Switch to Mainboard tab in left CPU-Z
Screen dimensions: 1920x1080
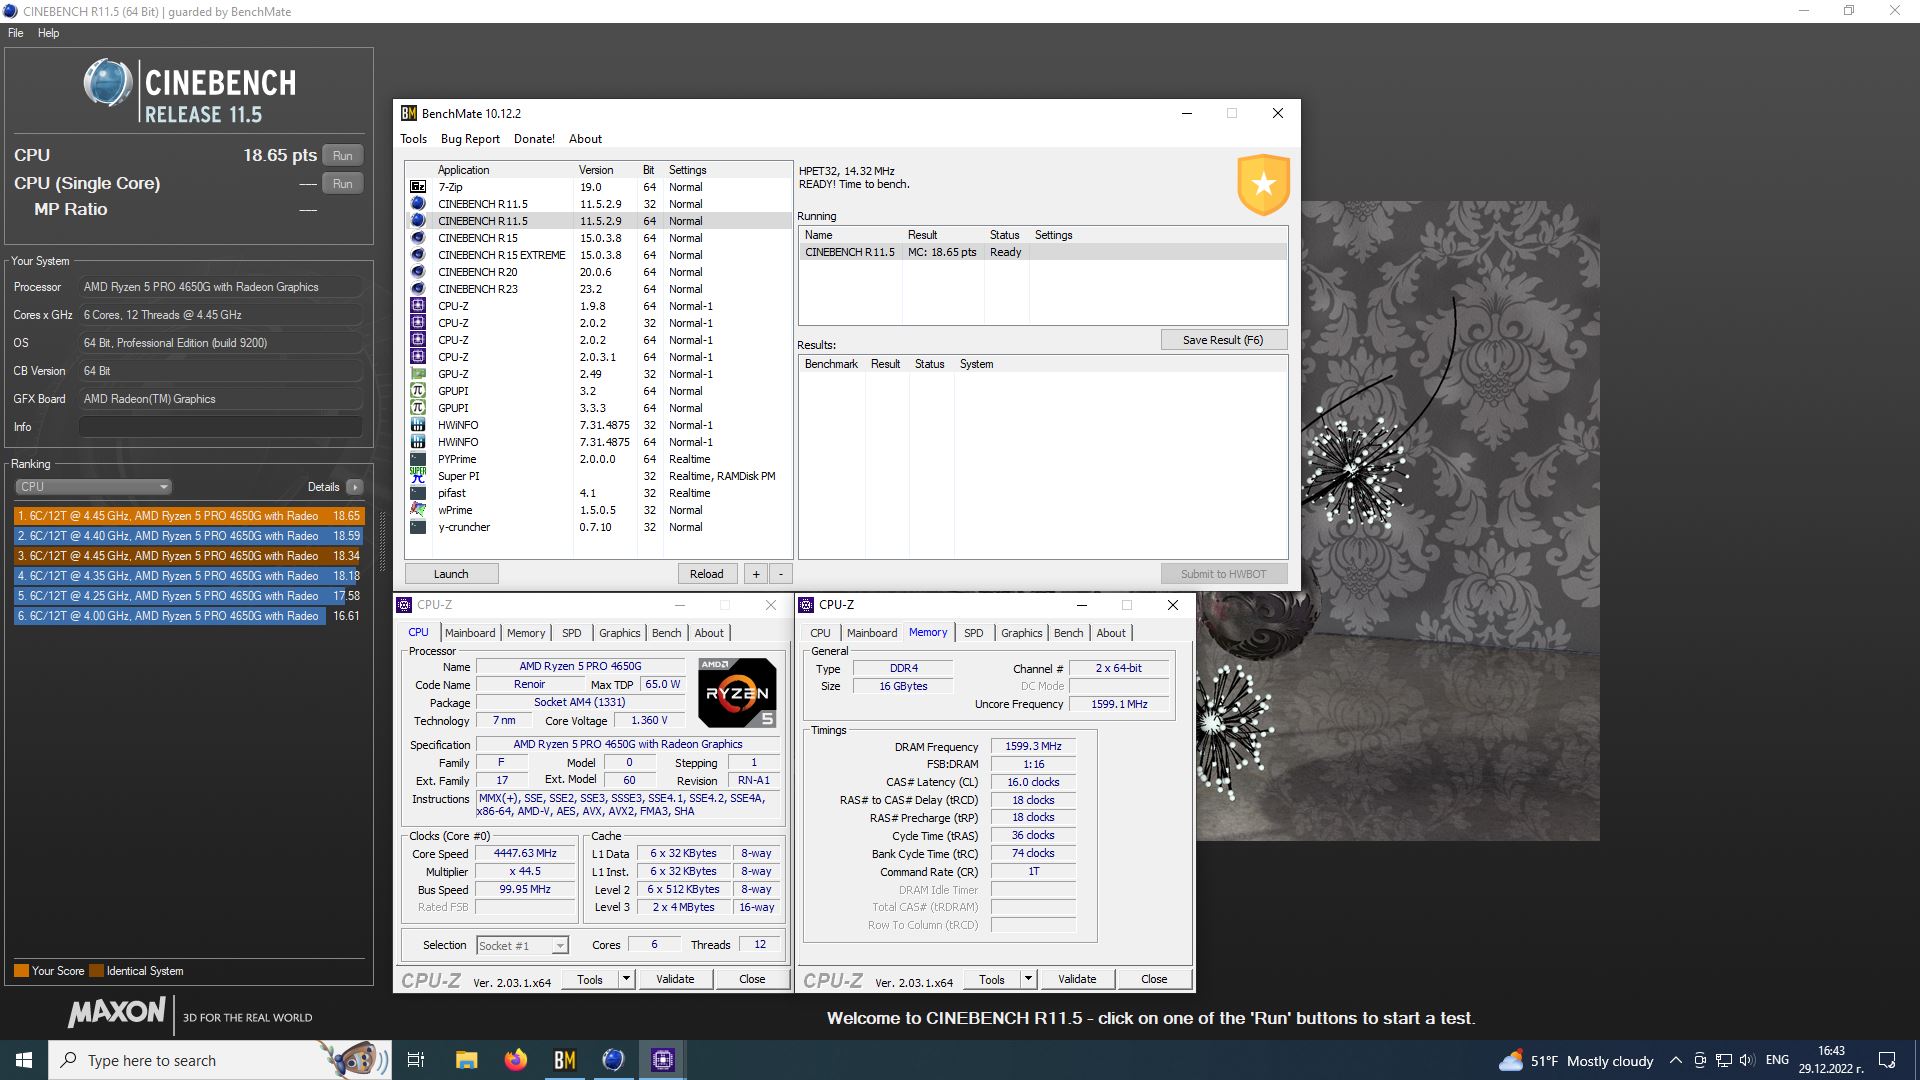point(470,633)
